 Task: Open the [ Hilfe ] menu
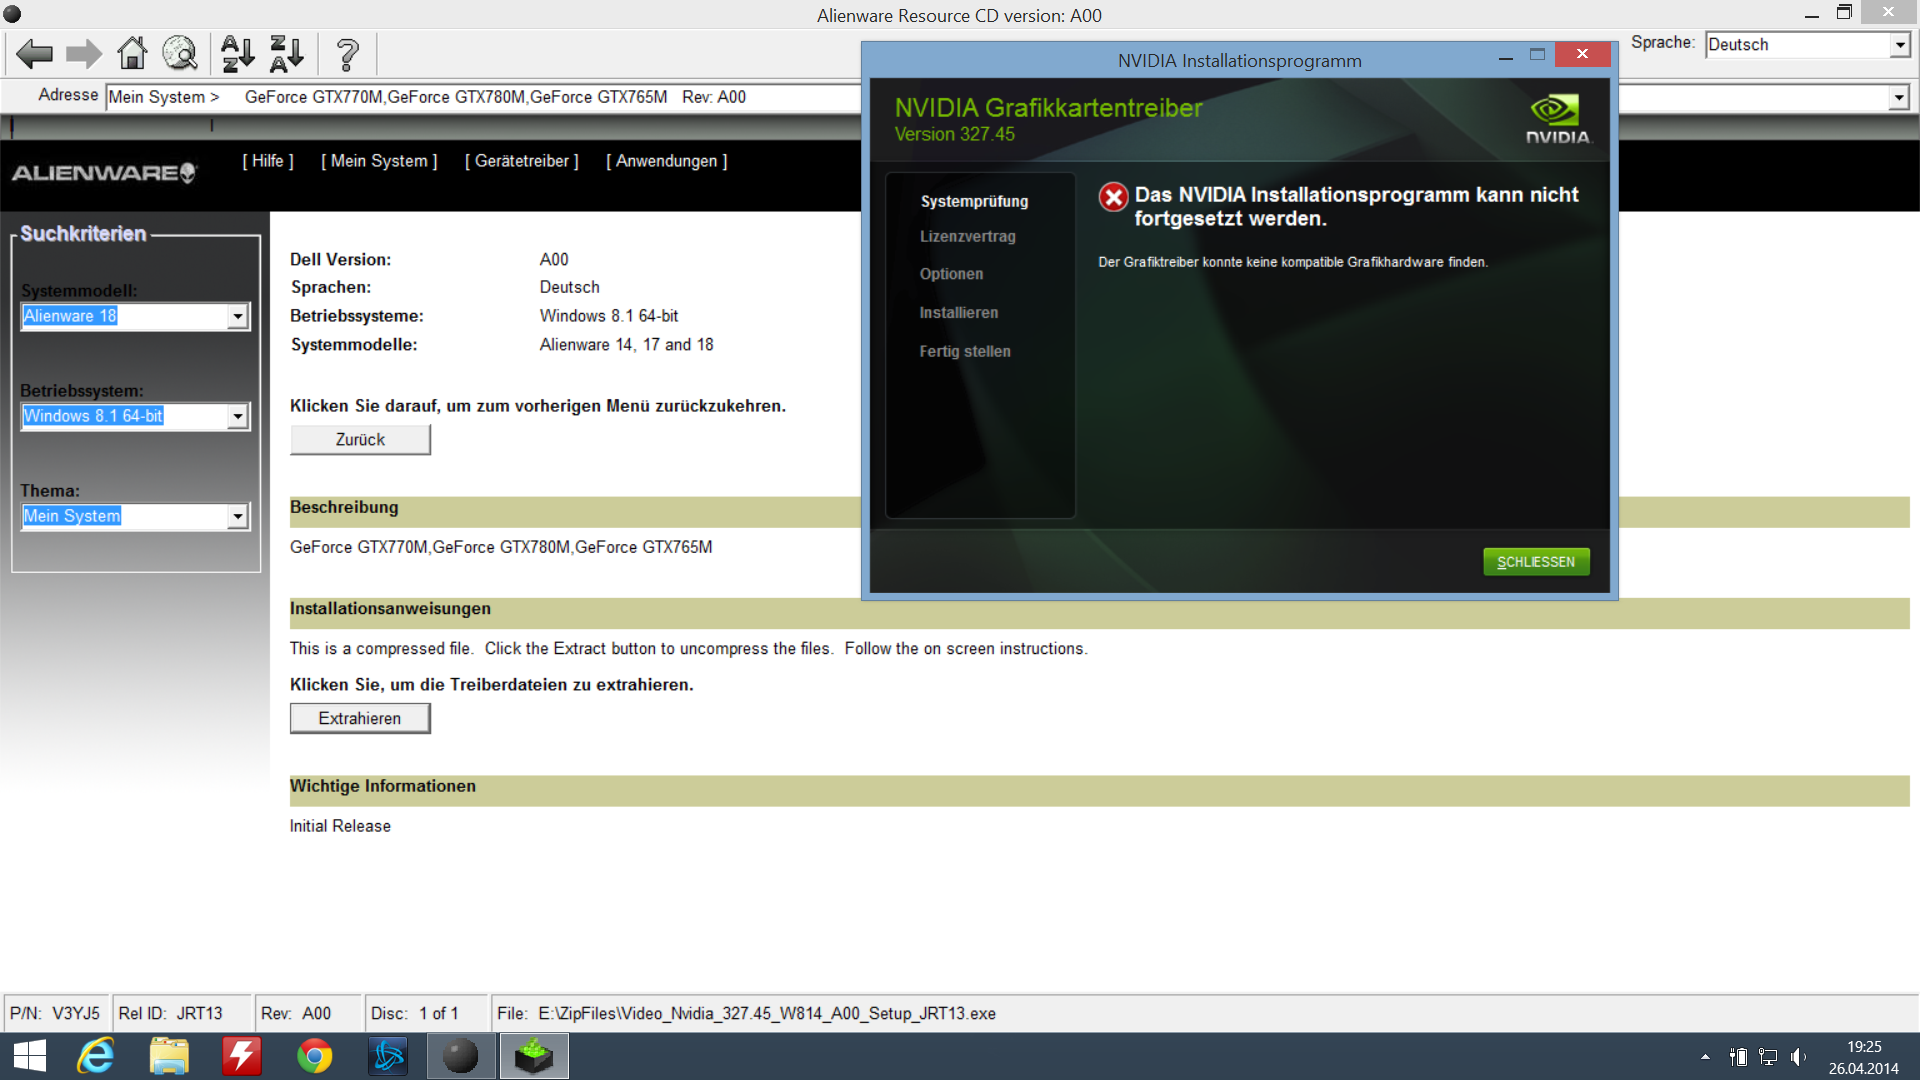tap(268, 161)
